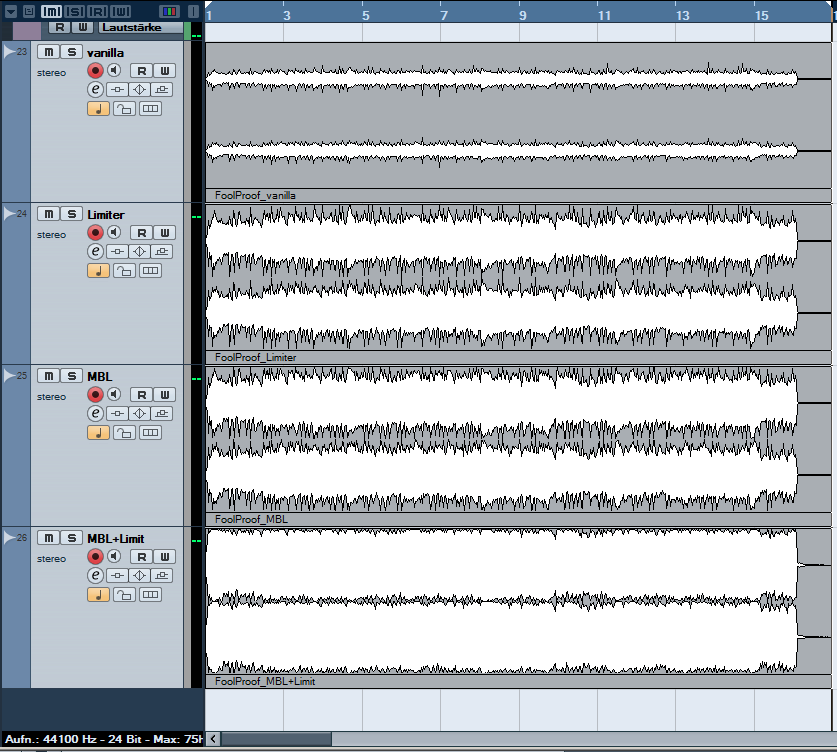Screen dimensions: 837x752
Task: Open lane display icon on vanilla track
Action: click(x=150, y=108)
